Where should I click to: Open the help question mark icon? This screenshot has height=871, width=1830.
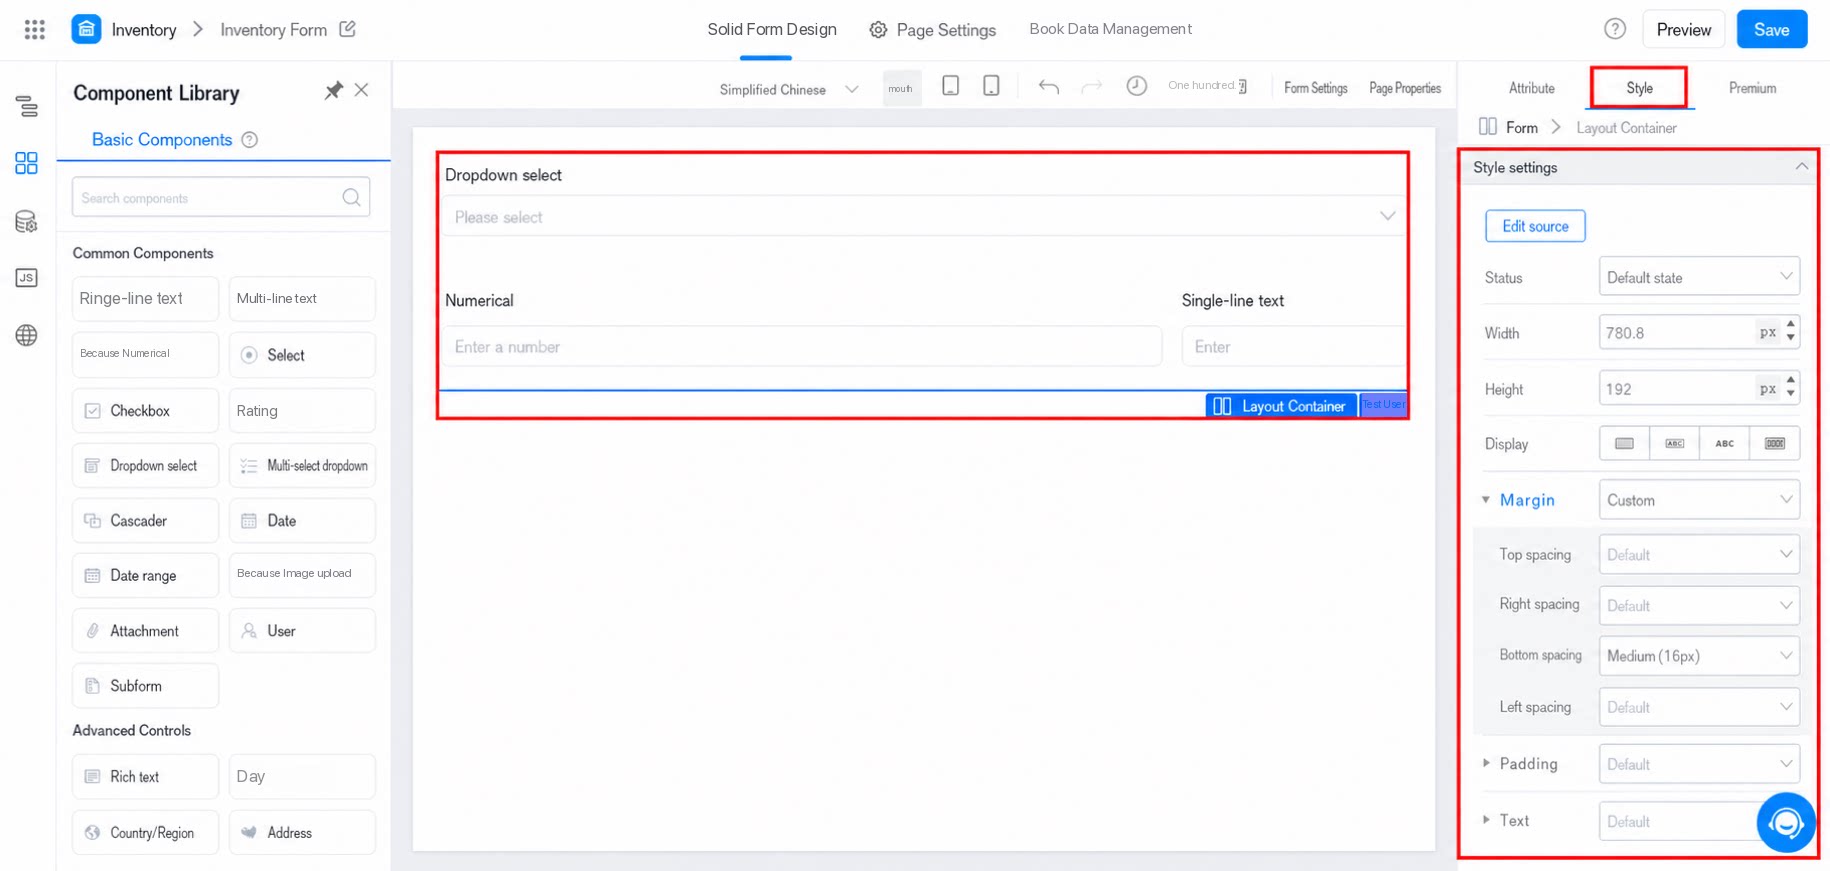1615,29
